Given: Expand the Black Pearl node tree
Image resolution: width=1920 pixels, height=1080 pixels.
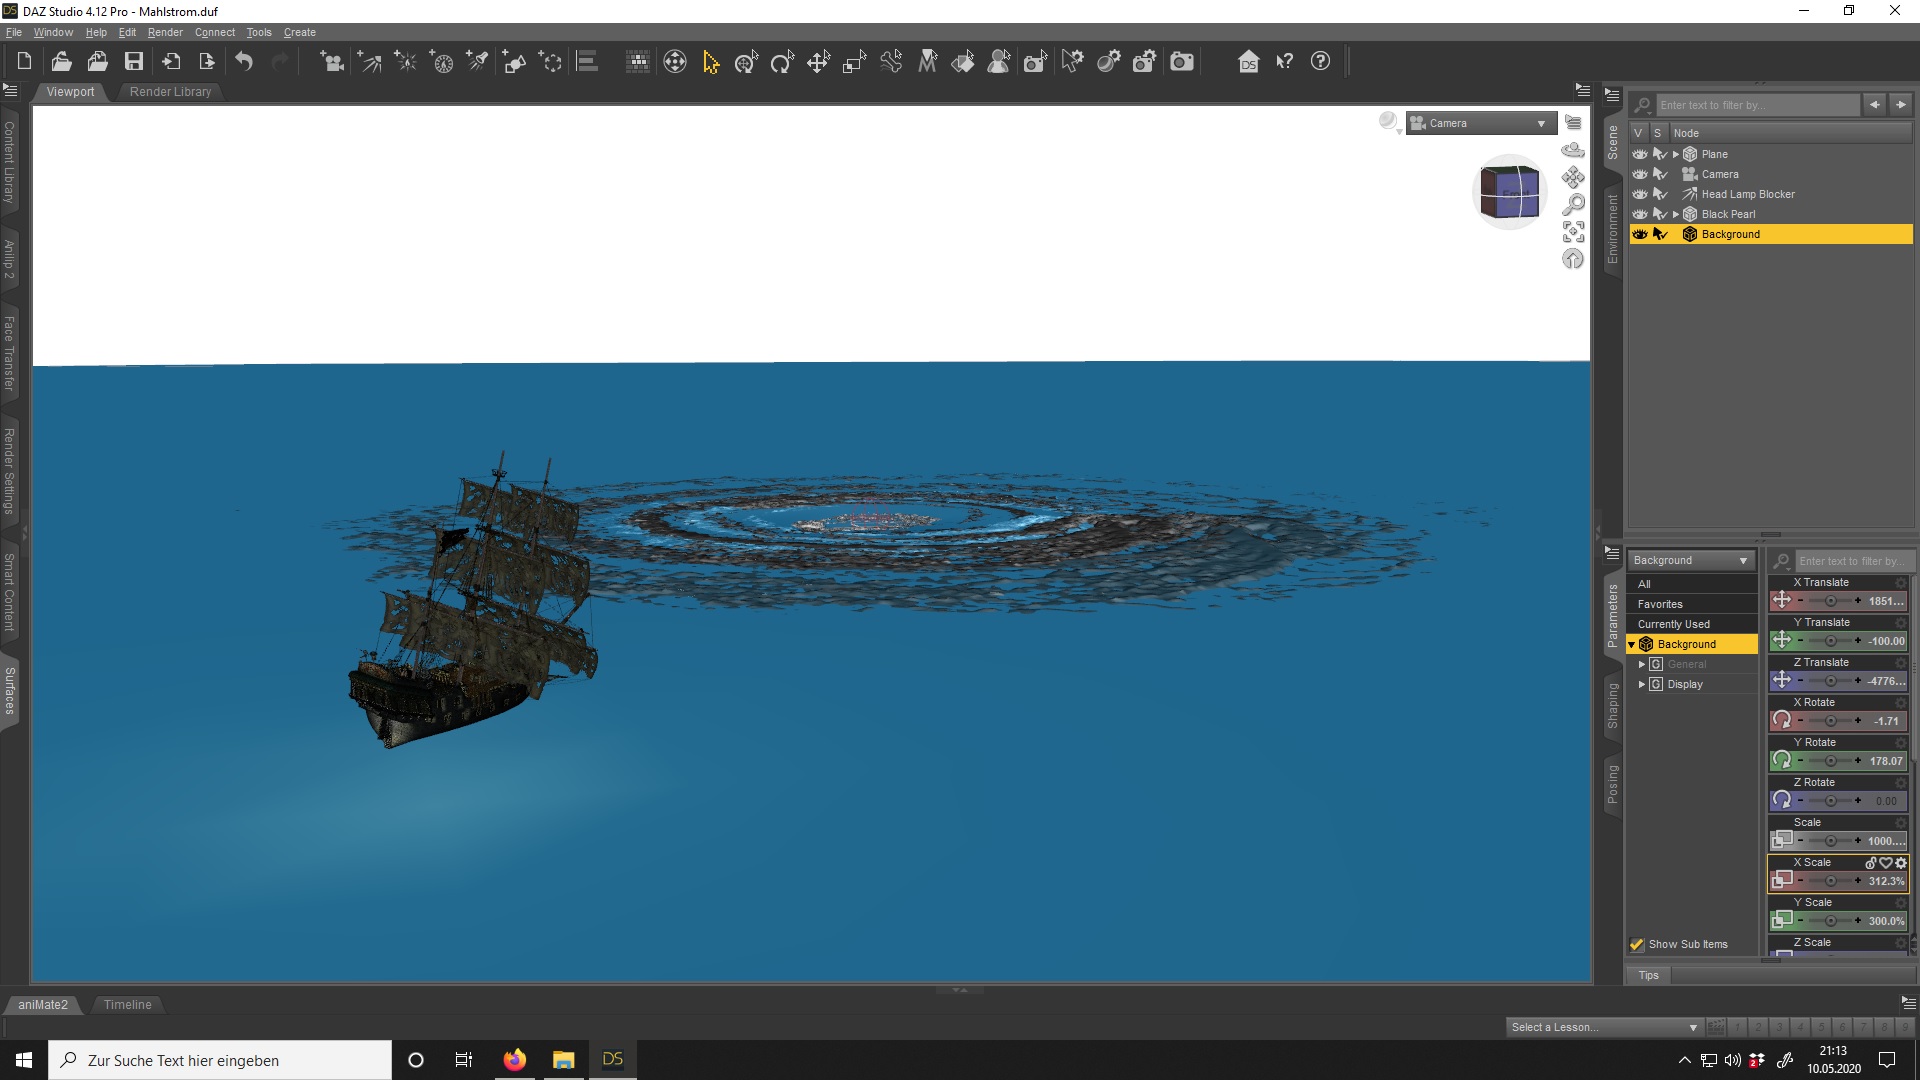Looking at the screenshot, I should coord(1676,214).
